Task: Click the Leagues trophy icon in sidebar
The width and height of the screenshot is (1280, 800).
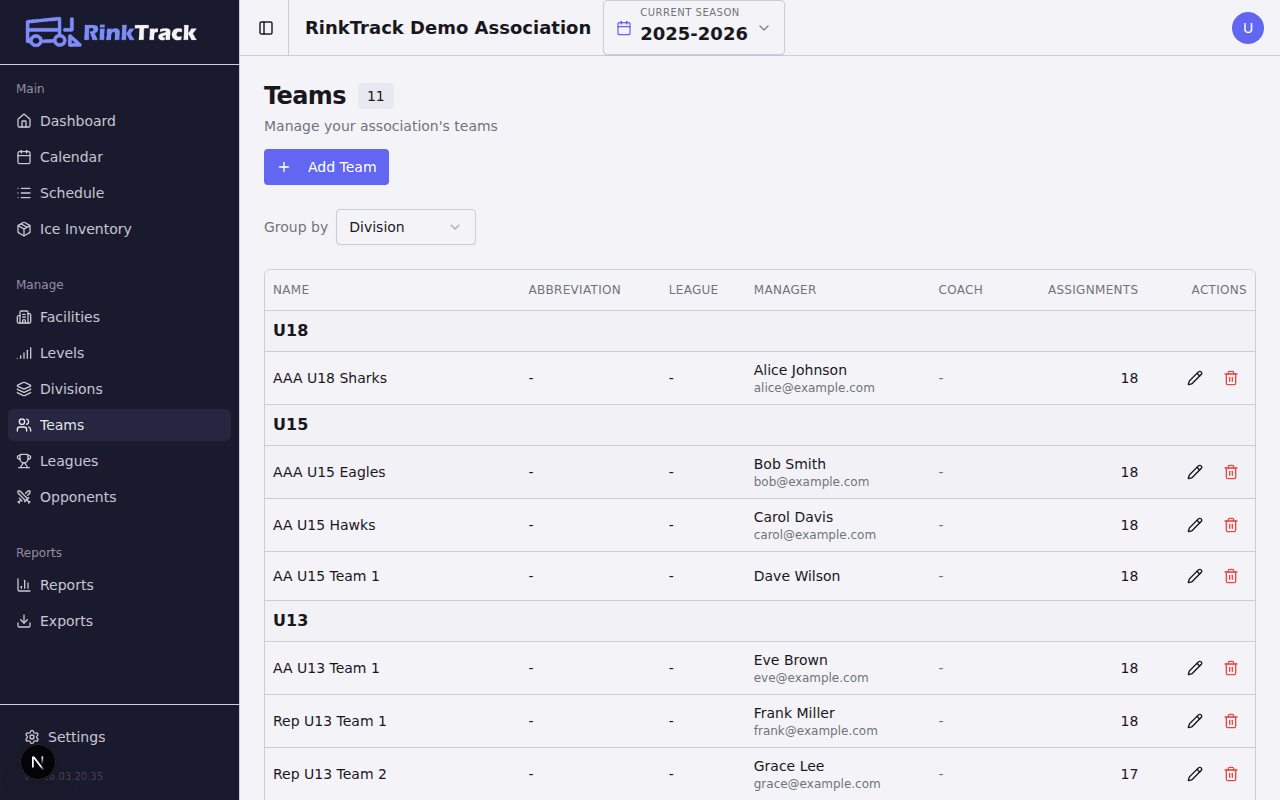Action: 22,460
